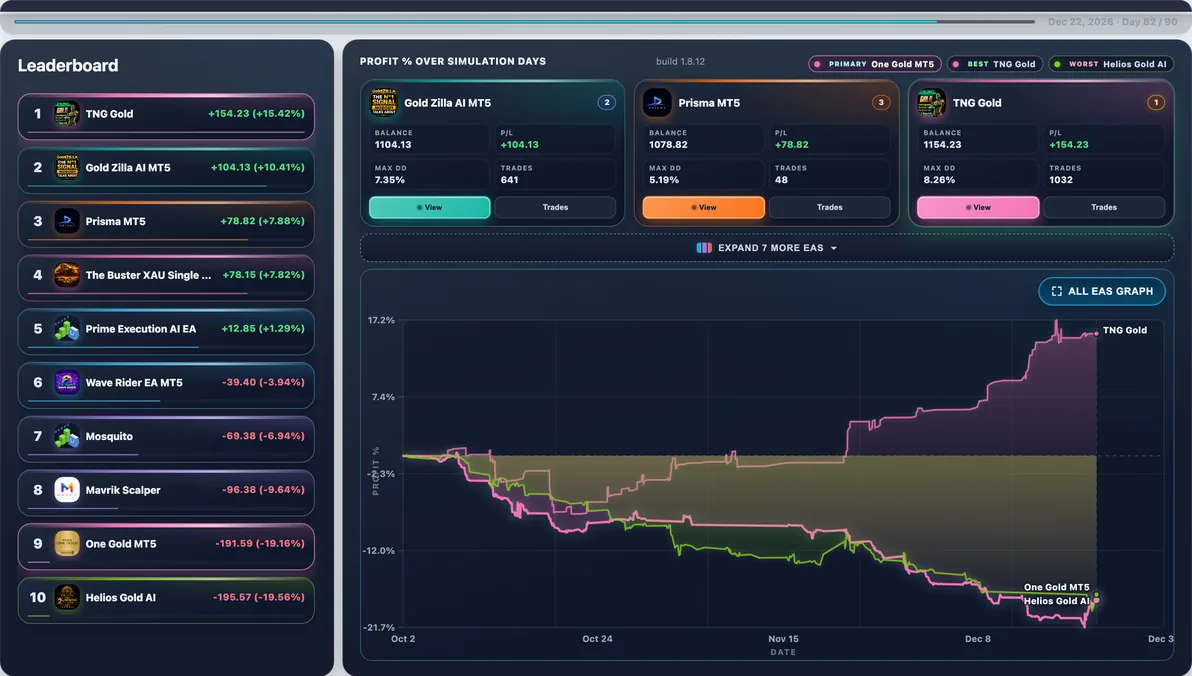The image size is (1192, 676).
Task: Open the ALL EAS GRAPH view
Action: coord(1102,291)
